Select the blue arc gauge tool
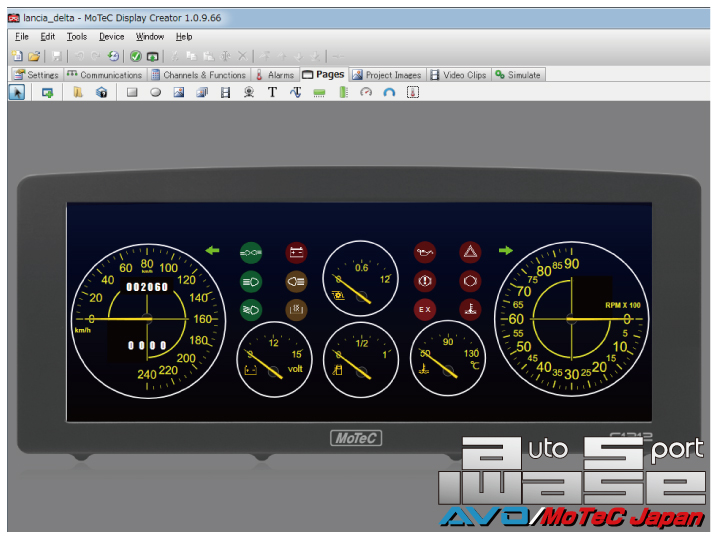The image size is (717, 539). [x=389, y=92]
